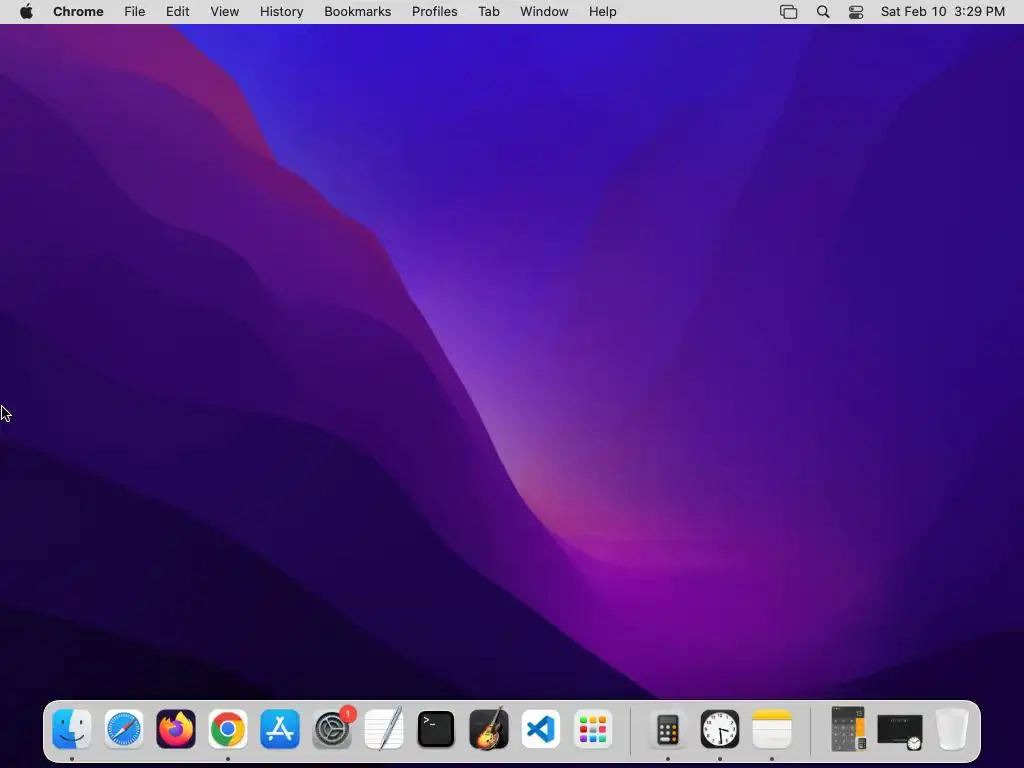
Task: Restore the minimized Calculator window thumbnail
Action: point(848,729)
